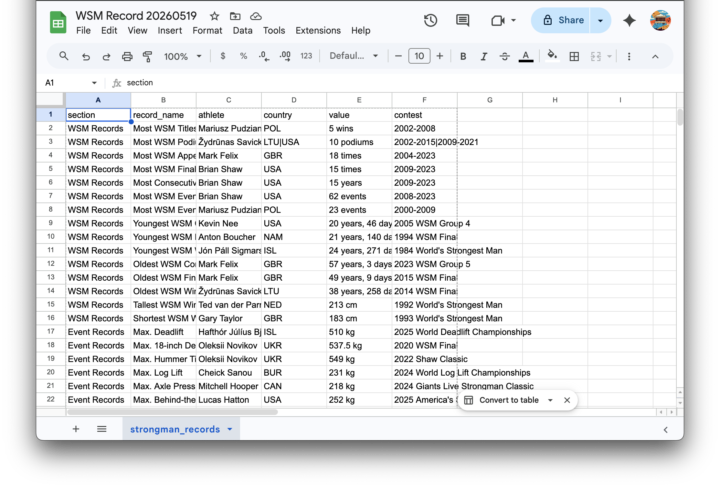Choose text color with underlined A

pos(526,56)
